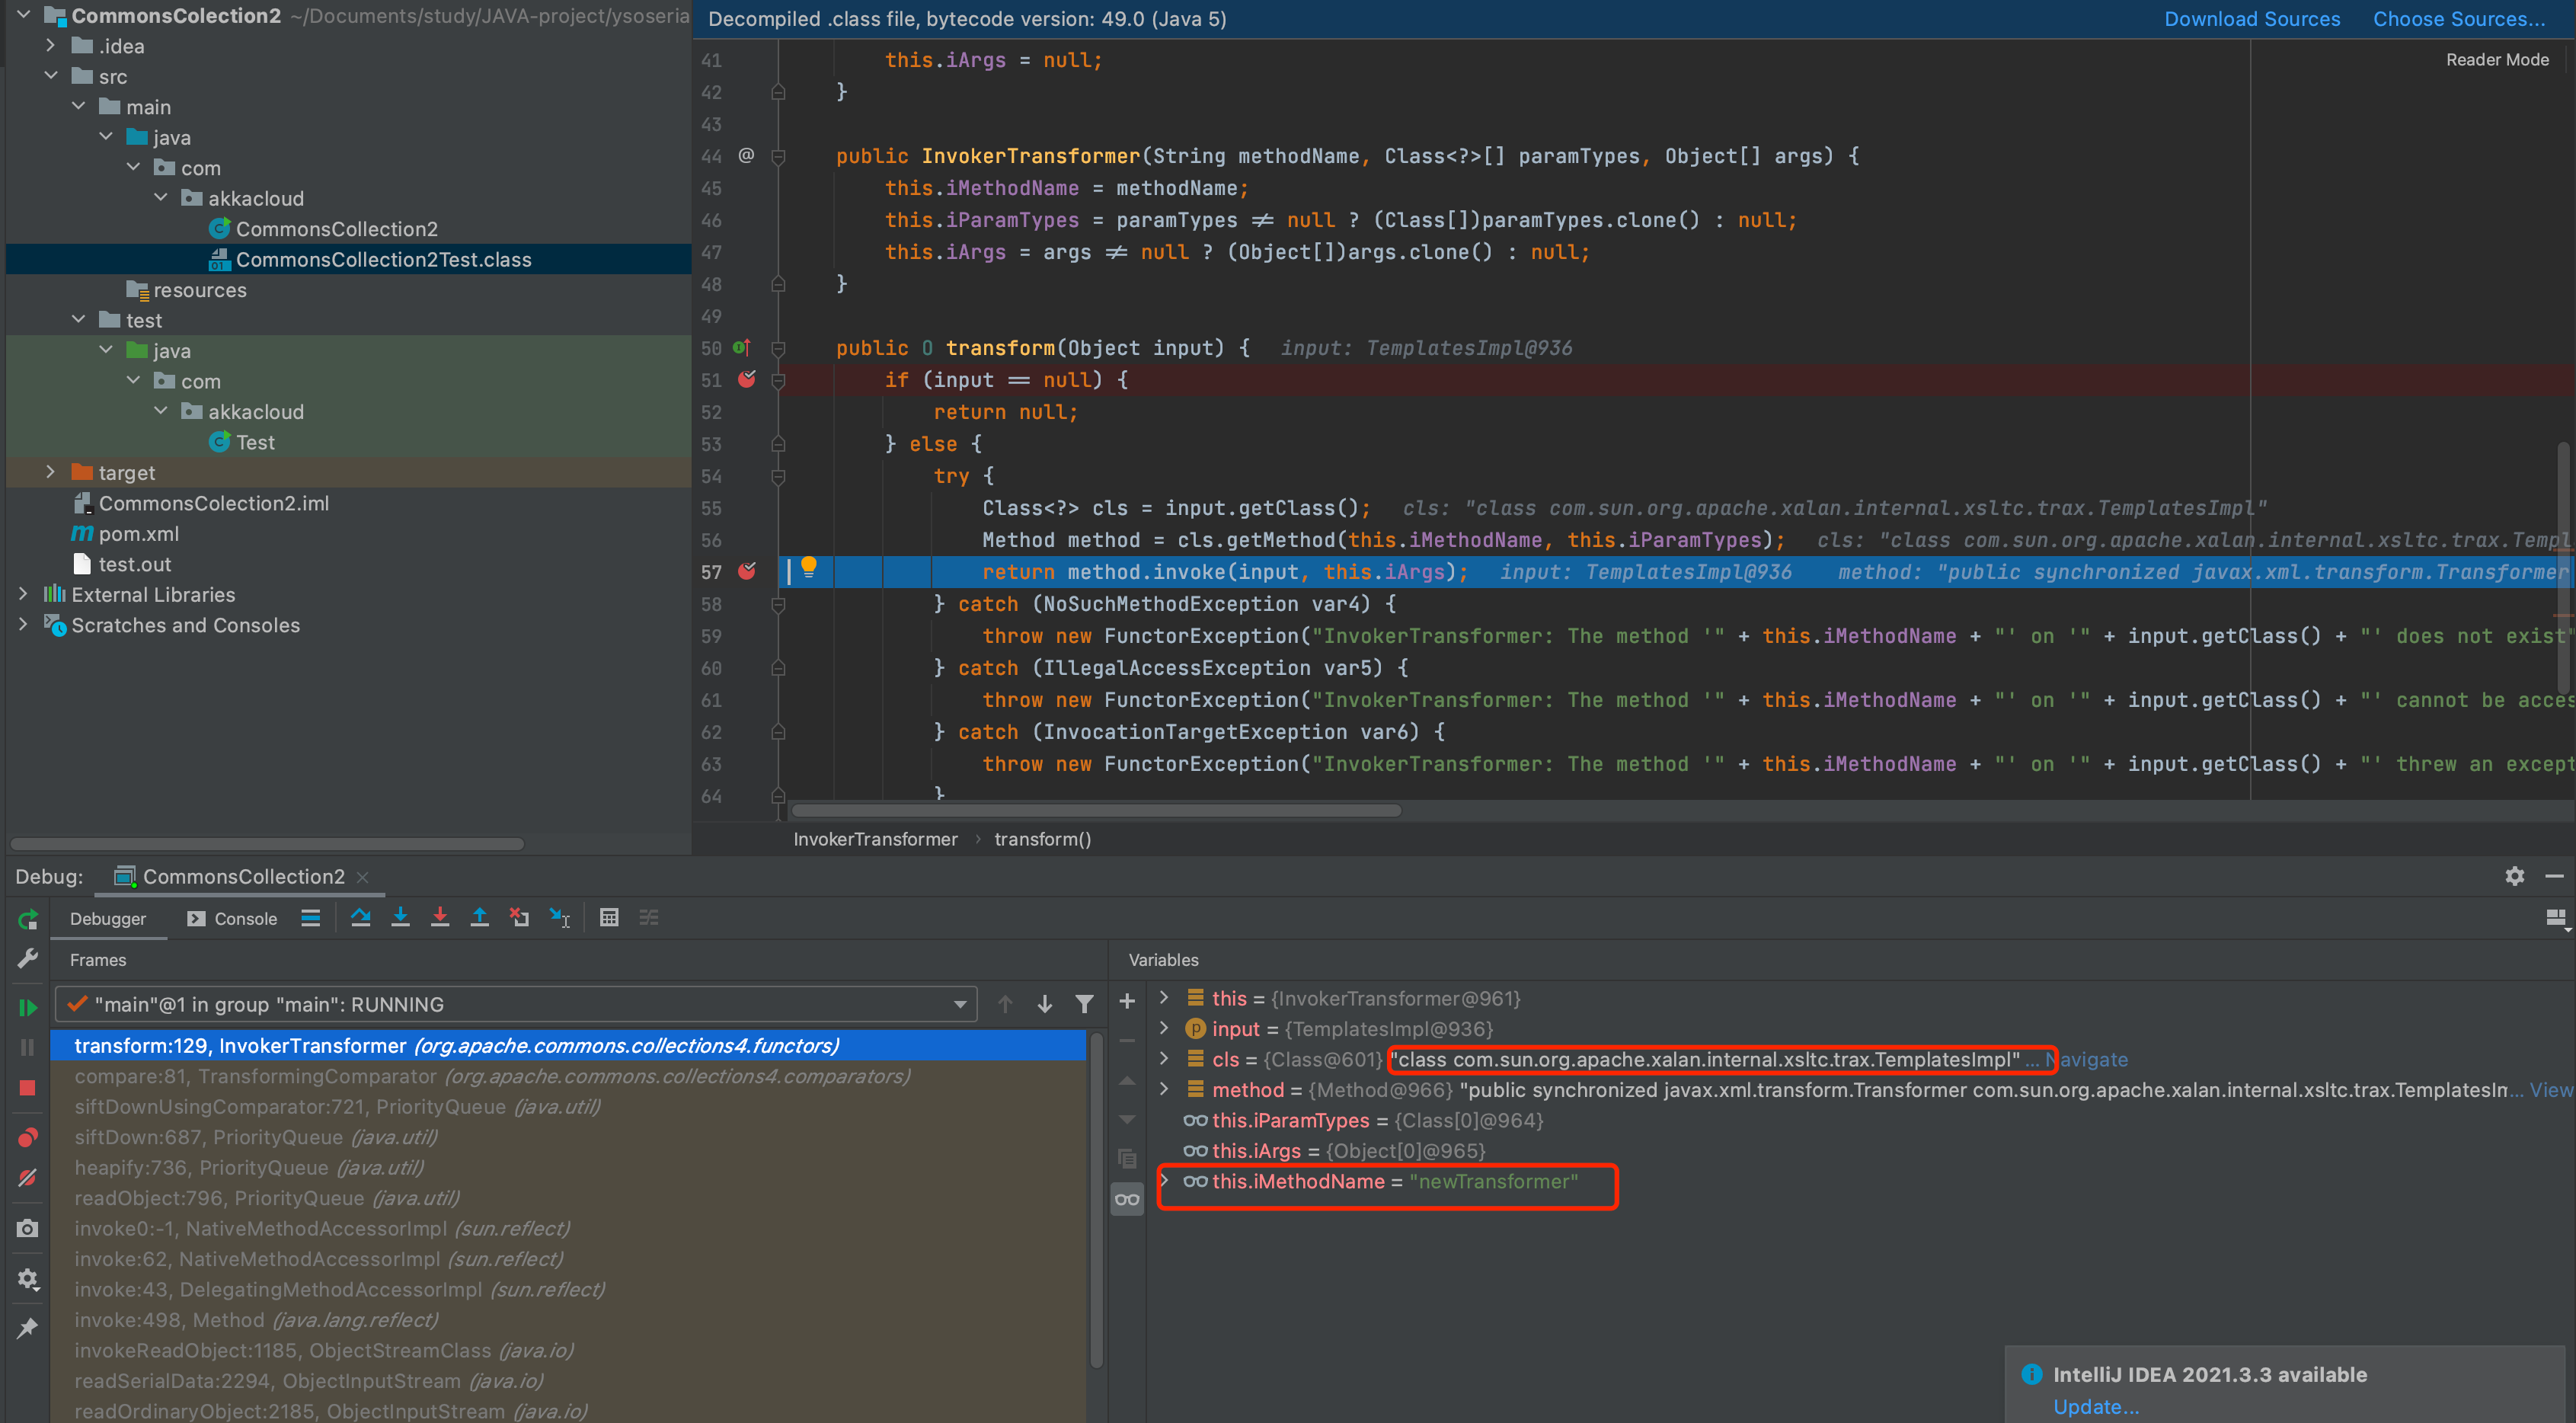Expand the .idea folder
This screenshot has width=2576, height=1423.
pos(51,45)
